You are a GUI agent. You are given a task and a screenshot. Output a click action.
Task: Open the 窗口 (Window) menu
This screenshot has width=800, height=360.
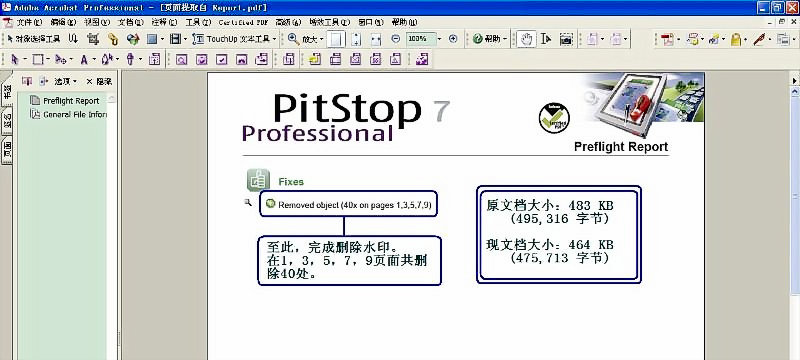pos(371,22)
